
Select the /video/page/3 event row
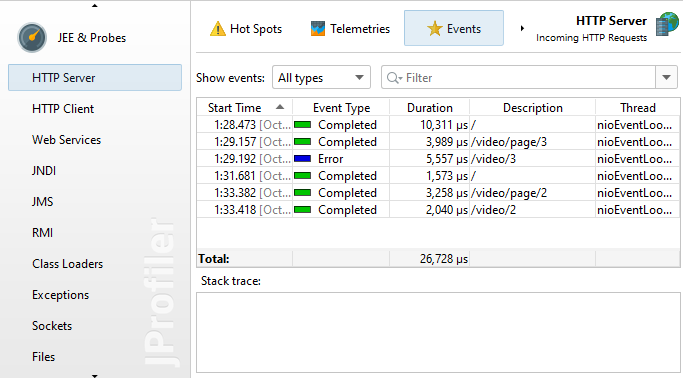(438, 142)
